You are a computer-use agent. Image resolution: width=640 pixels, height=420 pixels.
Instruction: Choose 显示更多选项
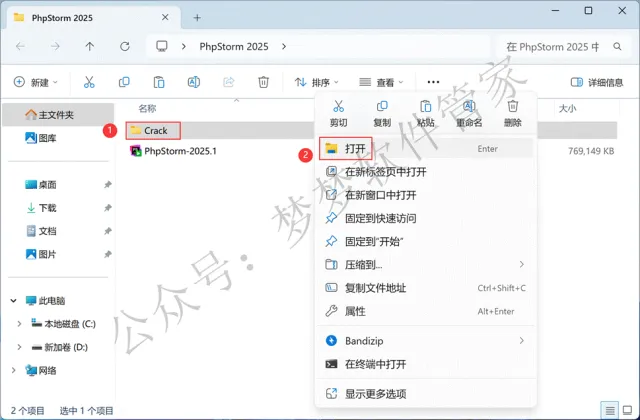[x=425, y=393]
